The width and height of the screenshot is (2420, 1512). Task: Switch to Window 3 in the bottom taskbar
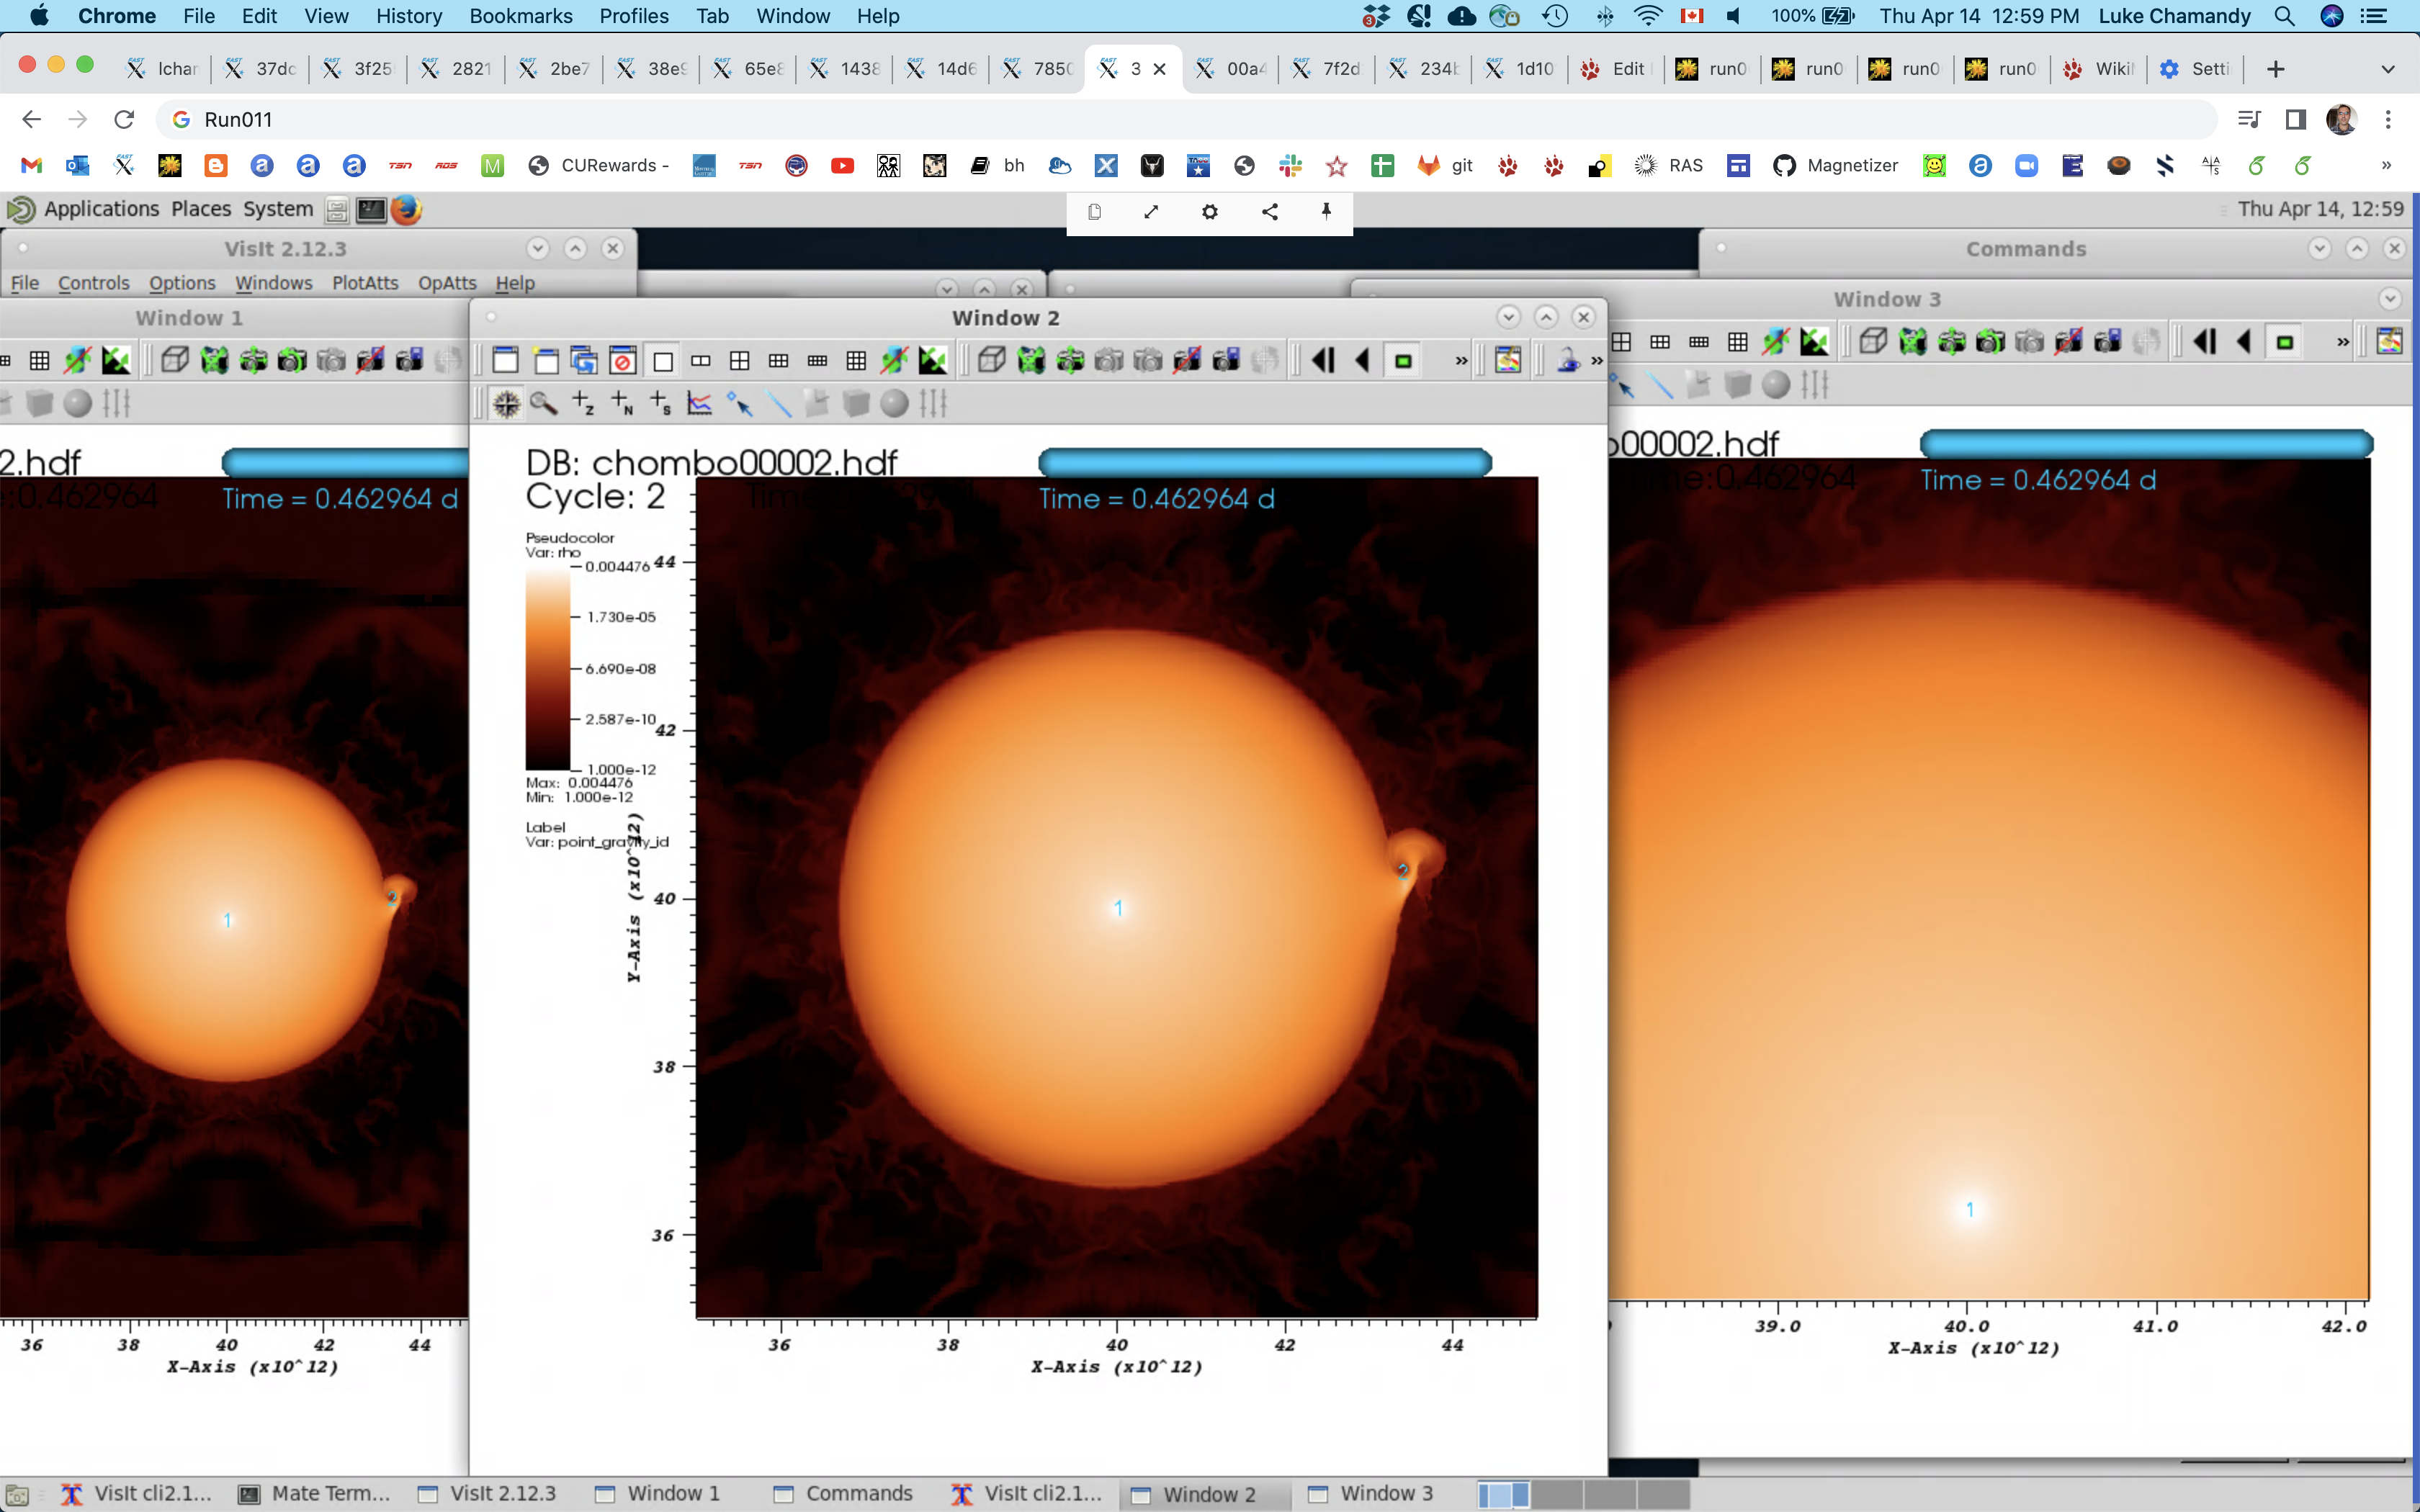(1371, 1493)
